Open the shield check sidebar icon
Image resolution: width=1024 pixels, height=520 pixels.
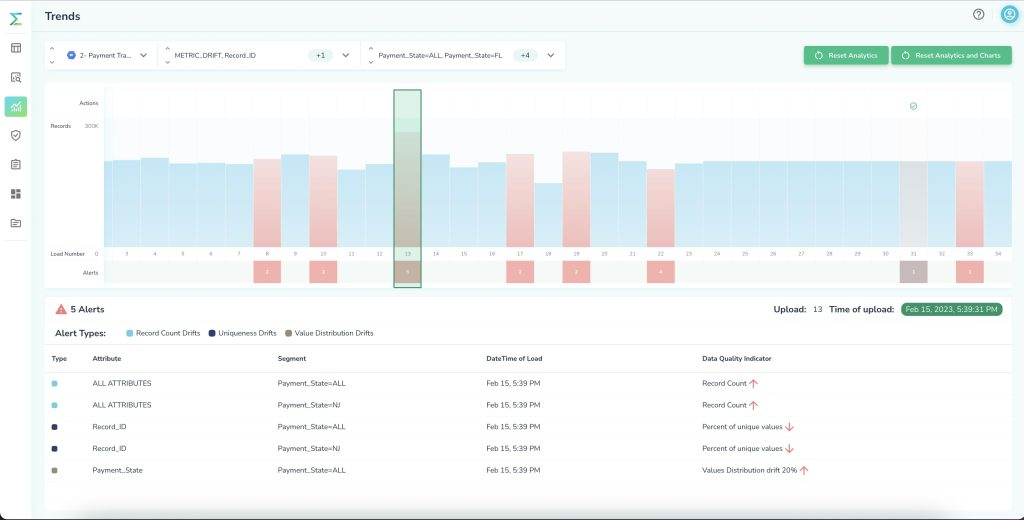[x=15, y=135]
